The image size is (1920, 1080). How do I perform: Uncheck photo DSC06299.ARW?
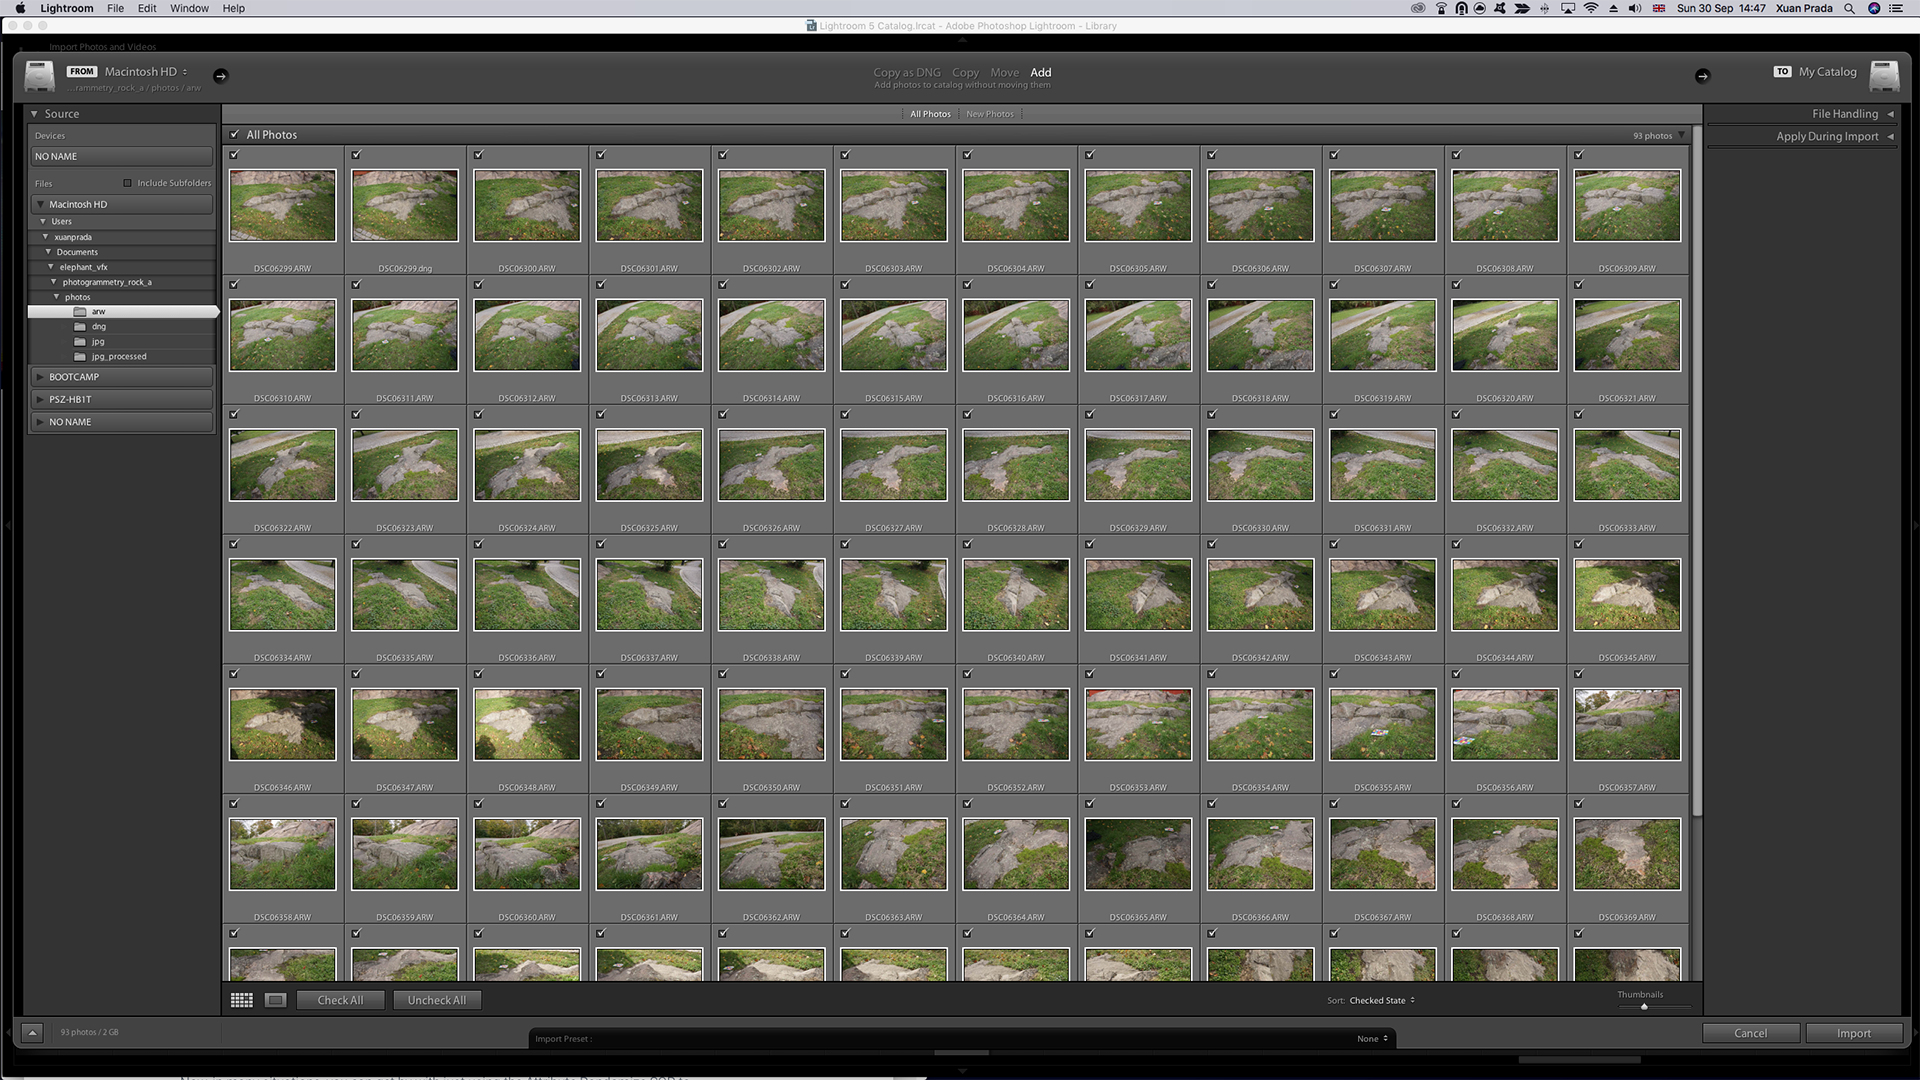point(234,155)
